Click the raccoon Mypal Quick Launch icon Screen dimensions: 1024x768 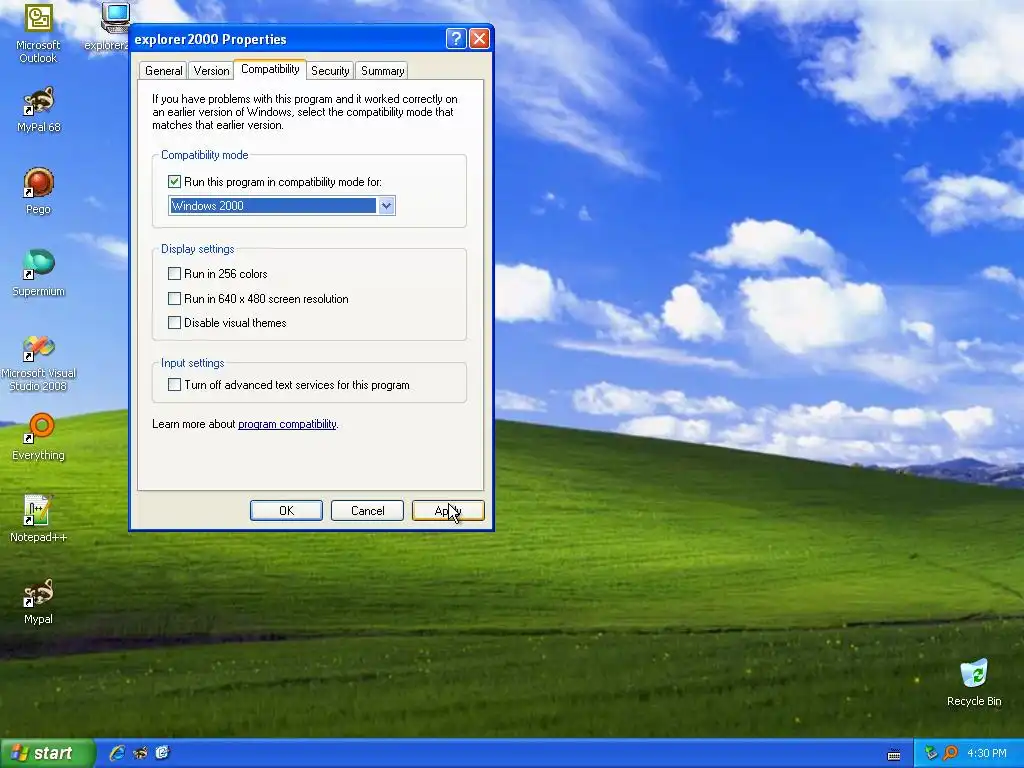[140, 753]
